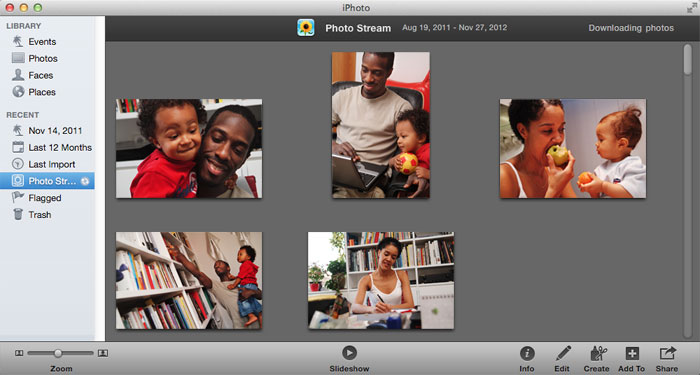
Task: Click the Zoom slider knob
Action: [x=58, y=353]
